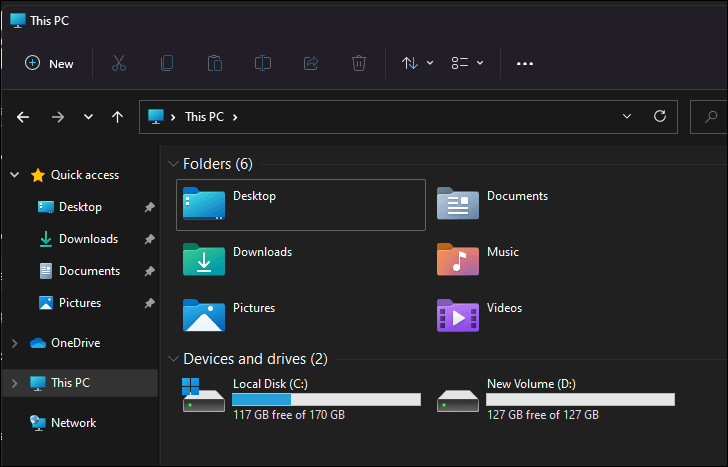Click the New button
This screenshot has height=467, width=728.
tap(49, 63)
